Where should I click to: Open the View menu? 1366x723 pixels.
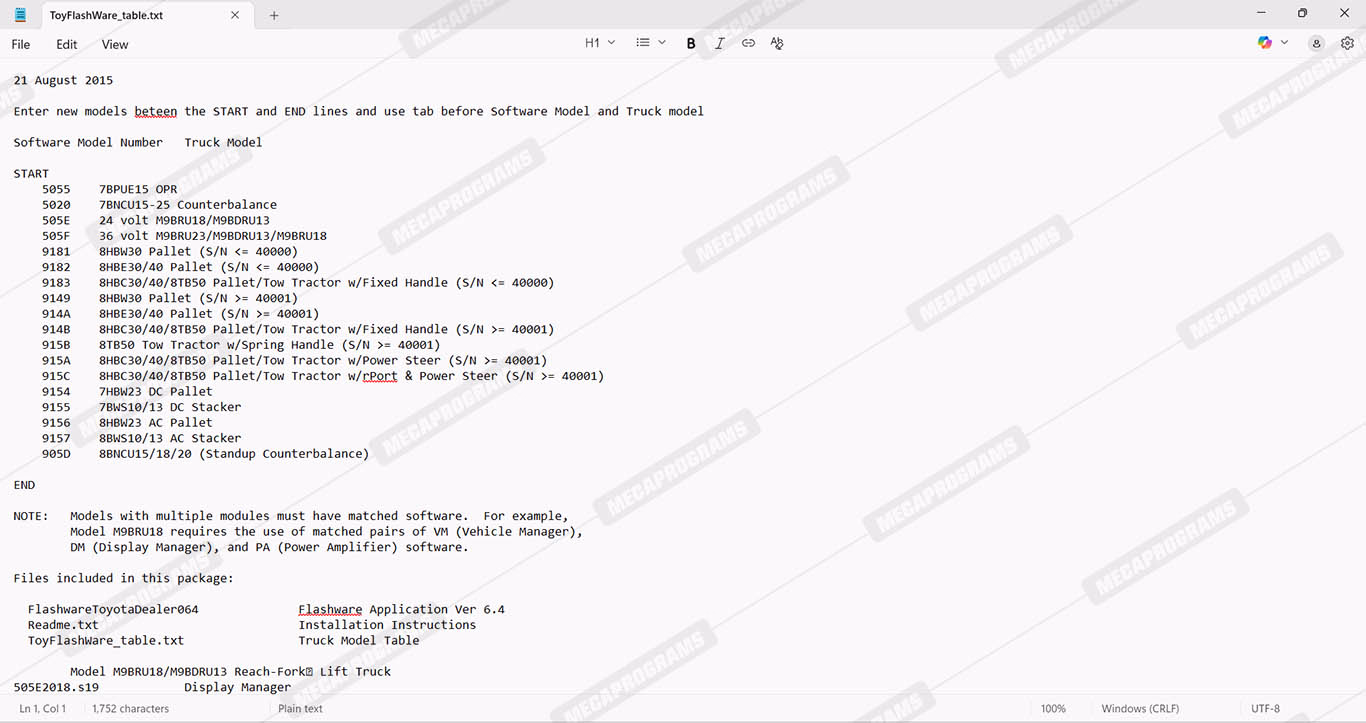(x=115, y=44)
